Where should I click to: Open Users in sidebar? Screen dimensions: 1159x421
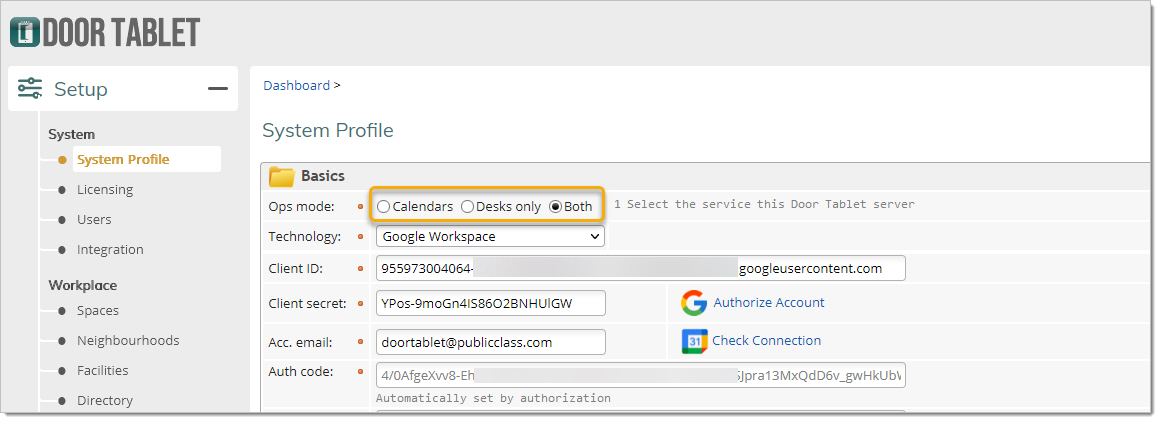[x=94, y=219]
